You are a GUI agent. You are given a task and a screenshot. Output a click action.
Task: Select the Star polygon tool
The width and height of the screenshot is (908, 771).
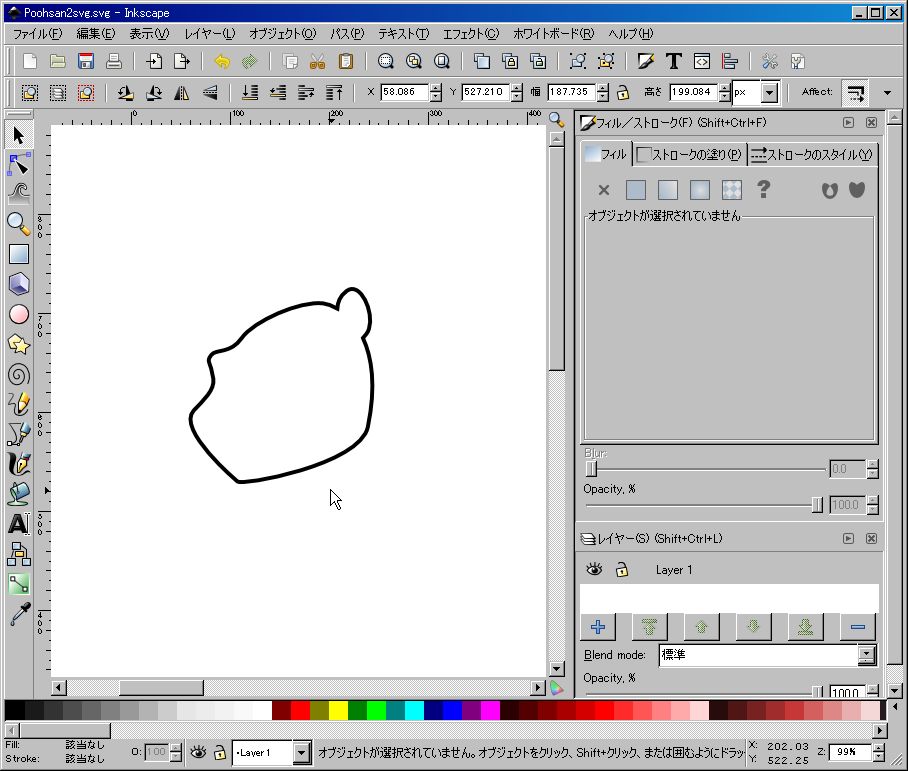[19, 344]
